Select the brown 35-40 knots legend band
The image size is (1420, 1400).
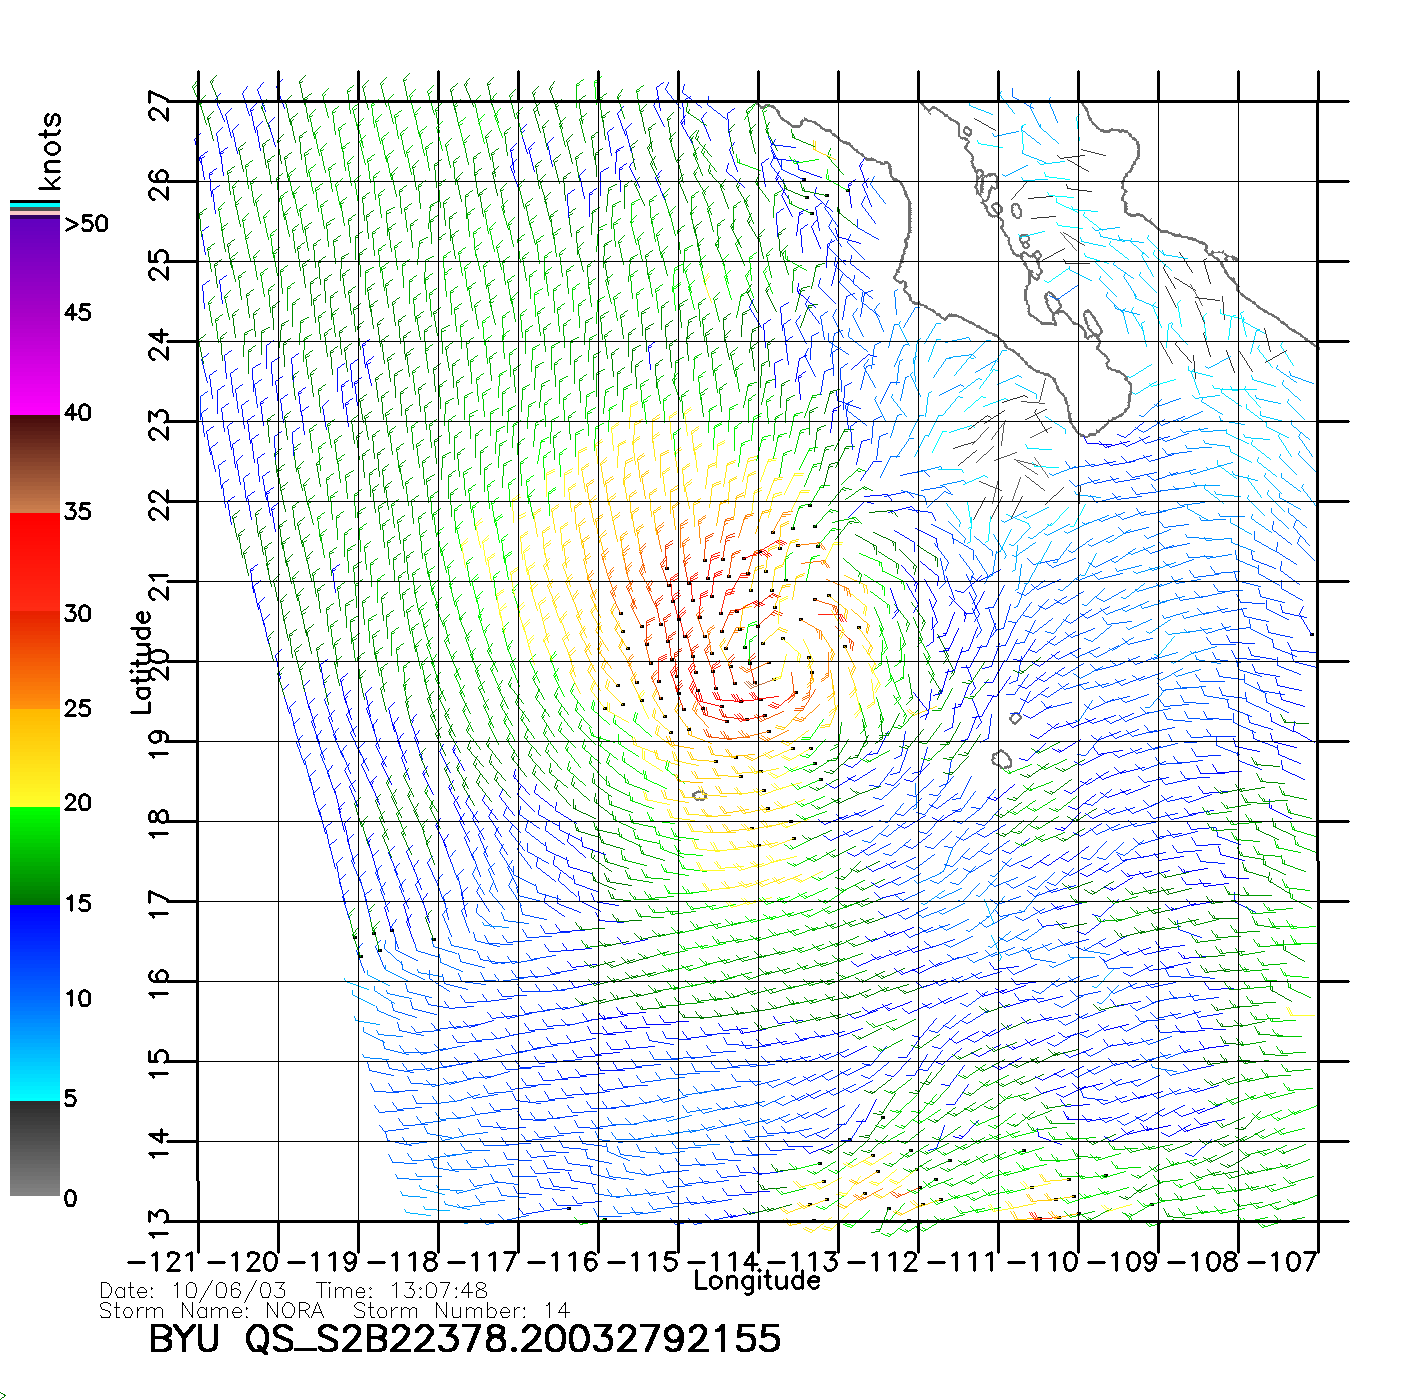(35, 465)
